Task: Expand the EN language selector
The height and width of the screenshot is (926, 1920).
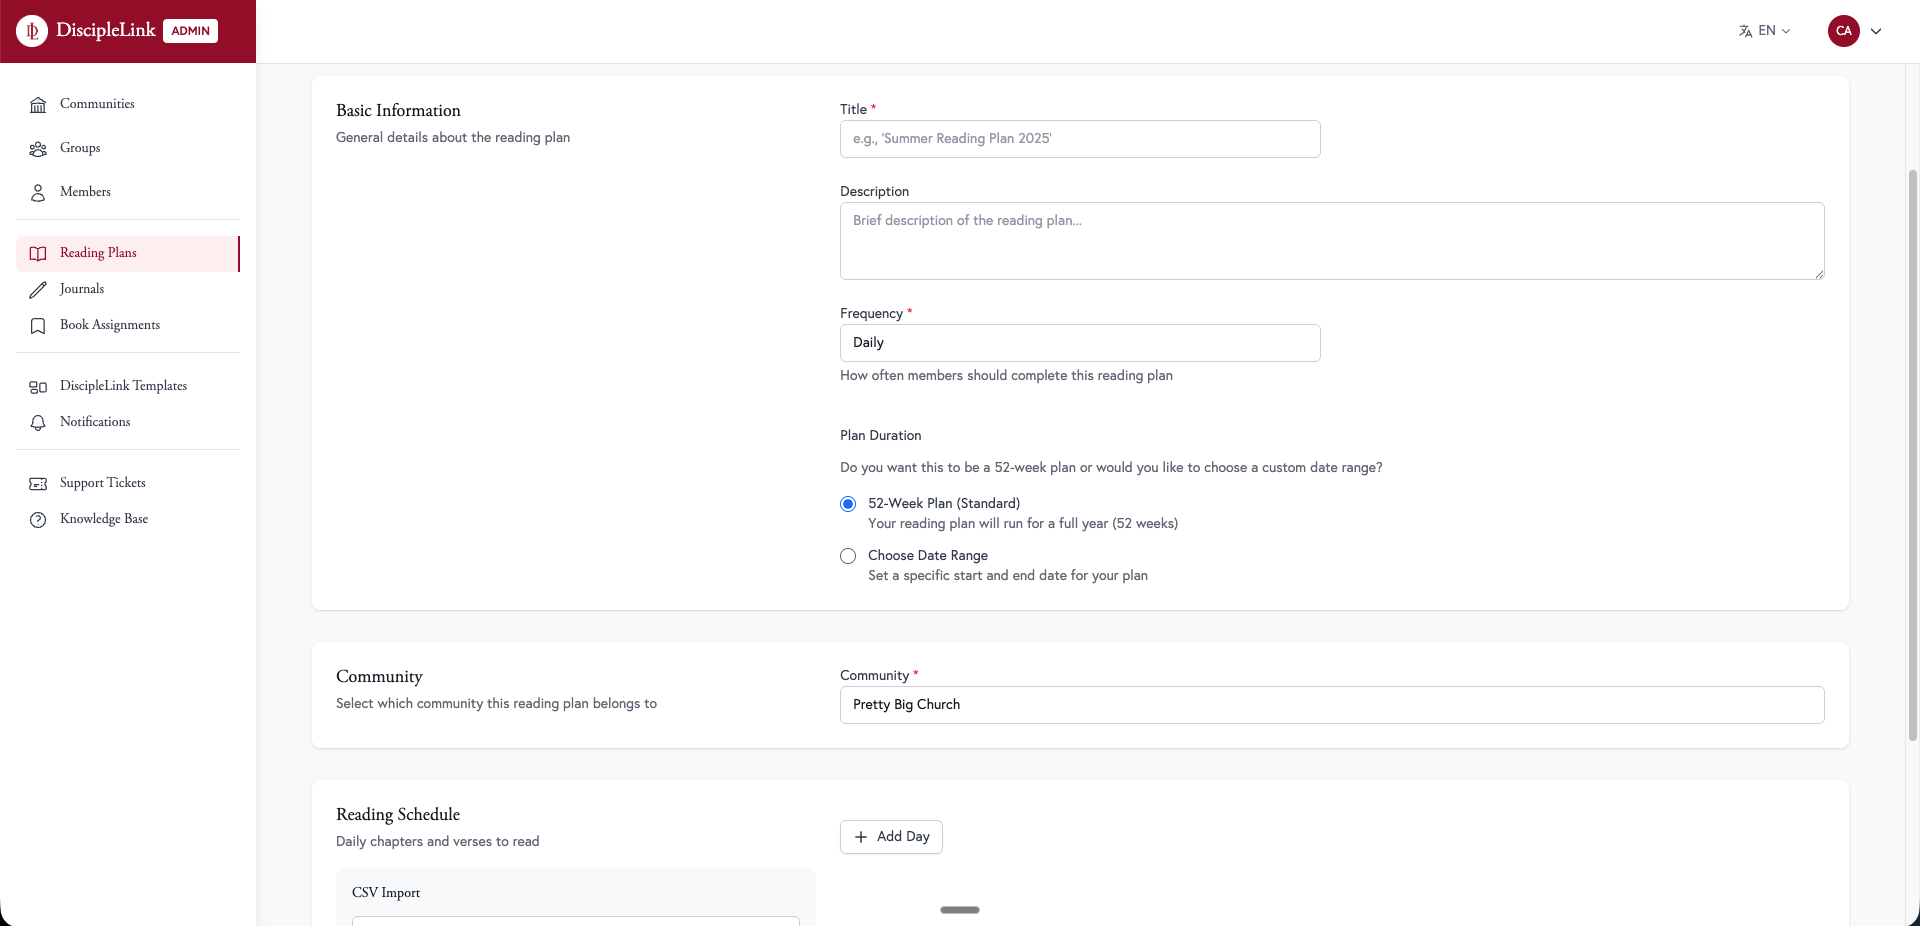Action: click(x=1765, y=31)
